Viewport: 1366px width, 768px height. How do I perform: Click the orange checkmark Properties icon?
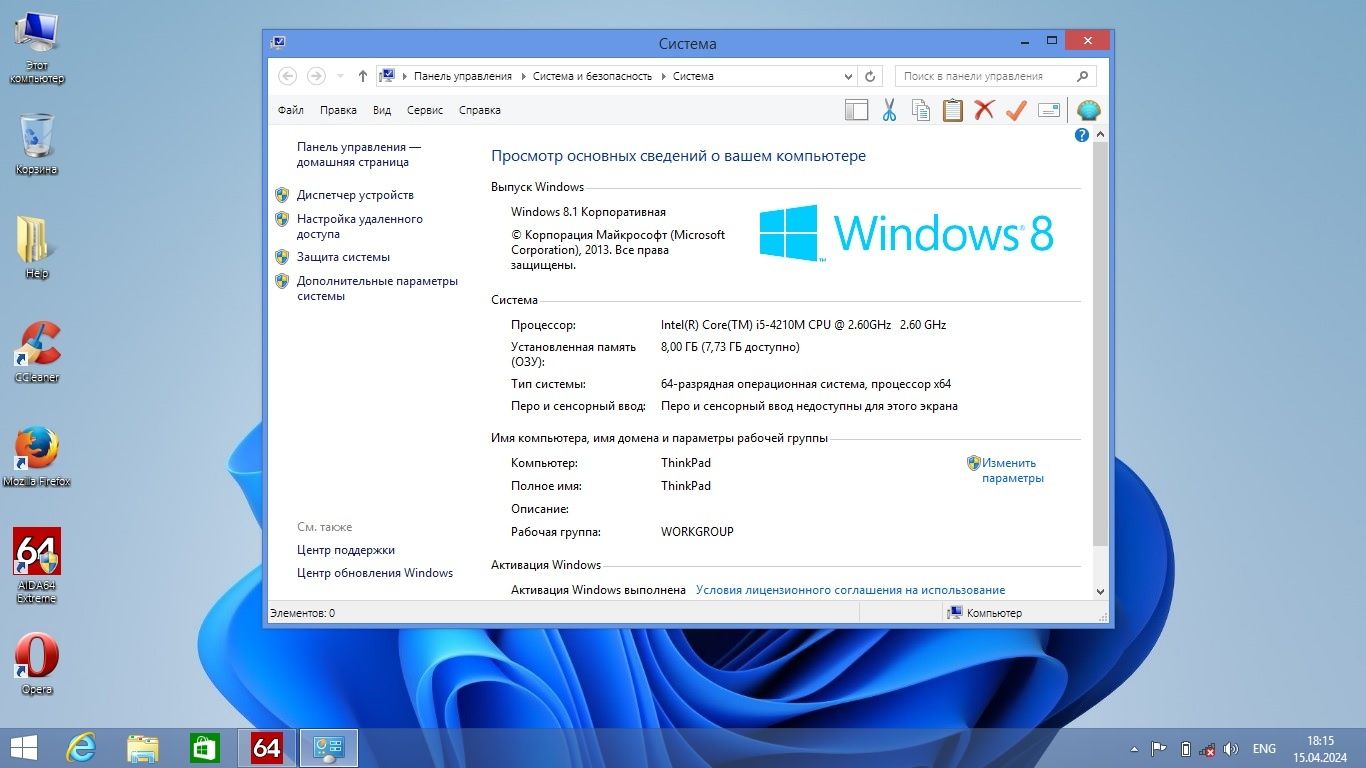(x=1017, y=110)
